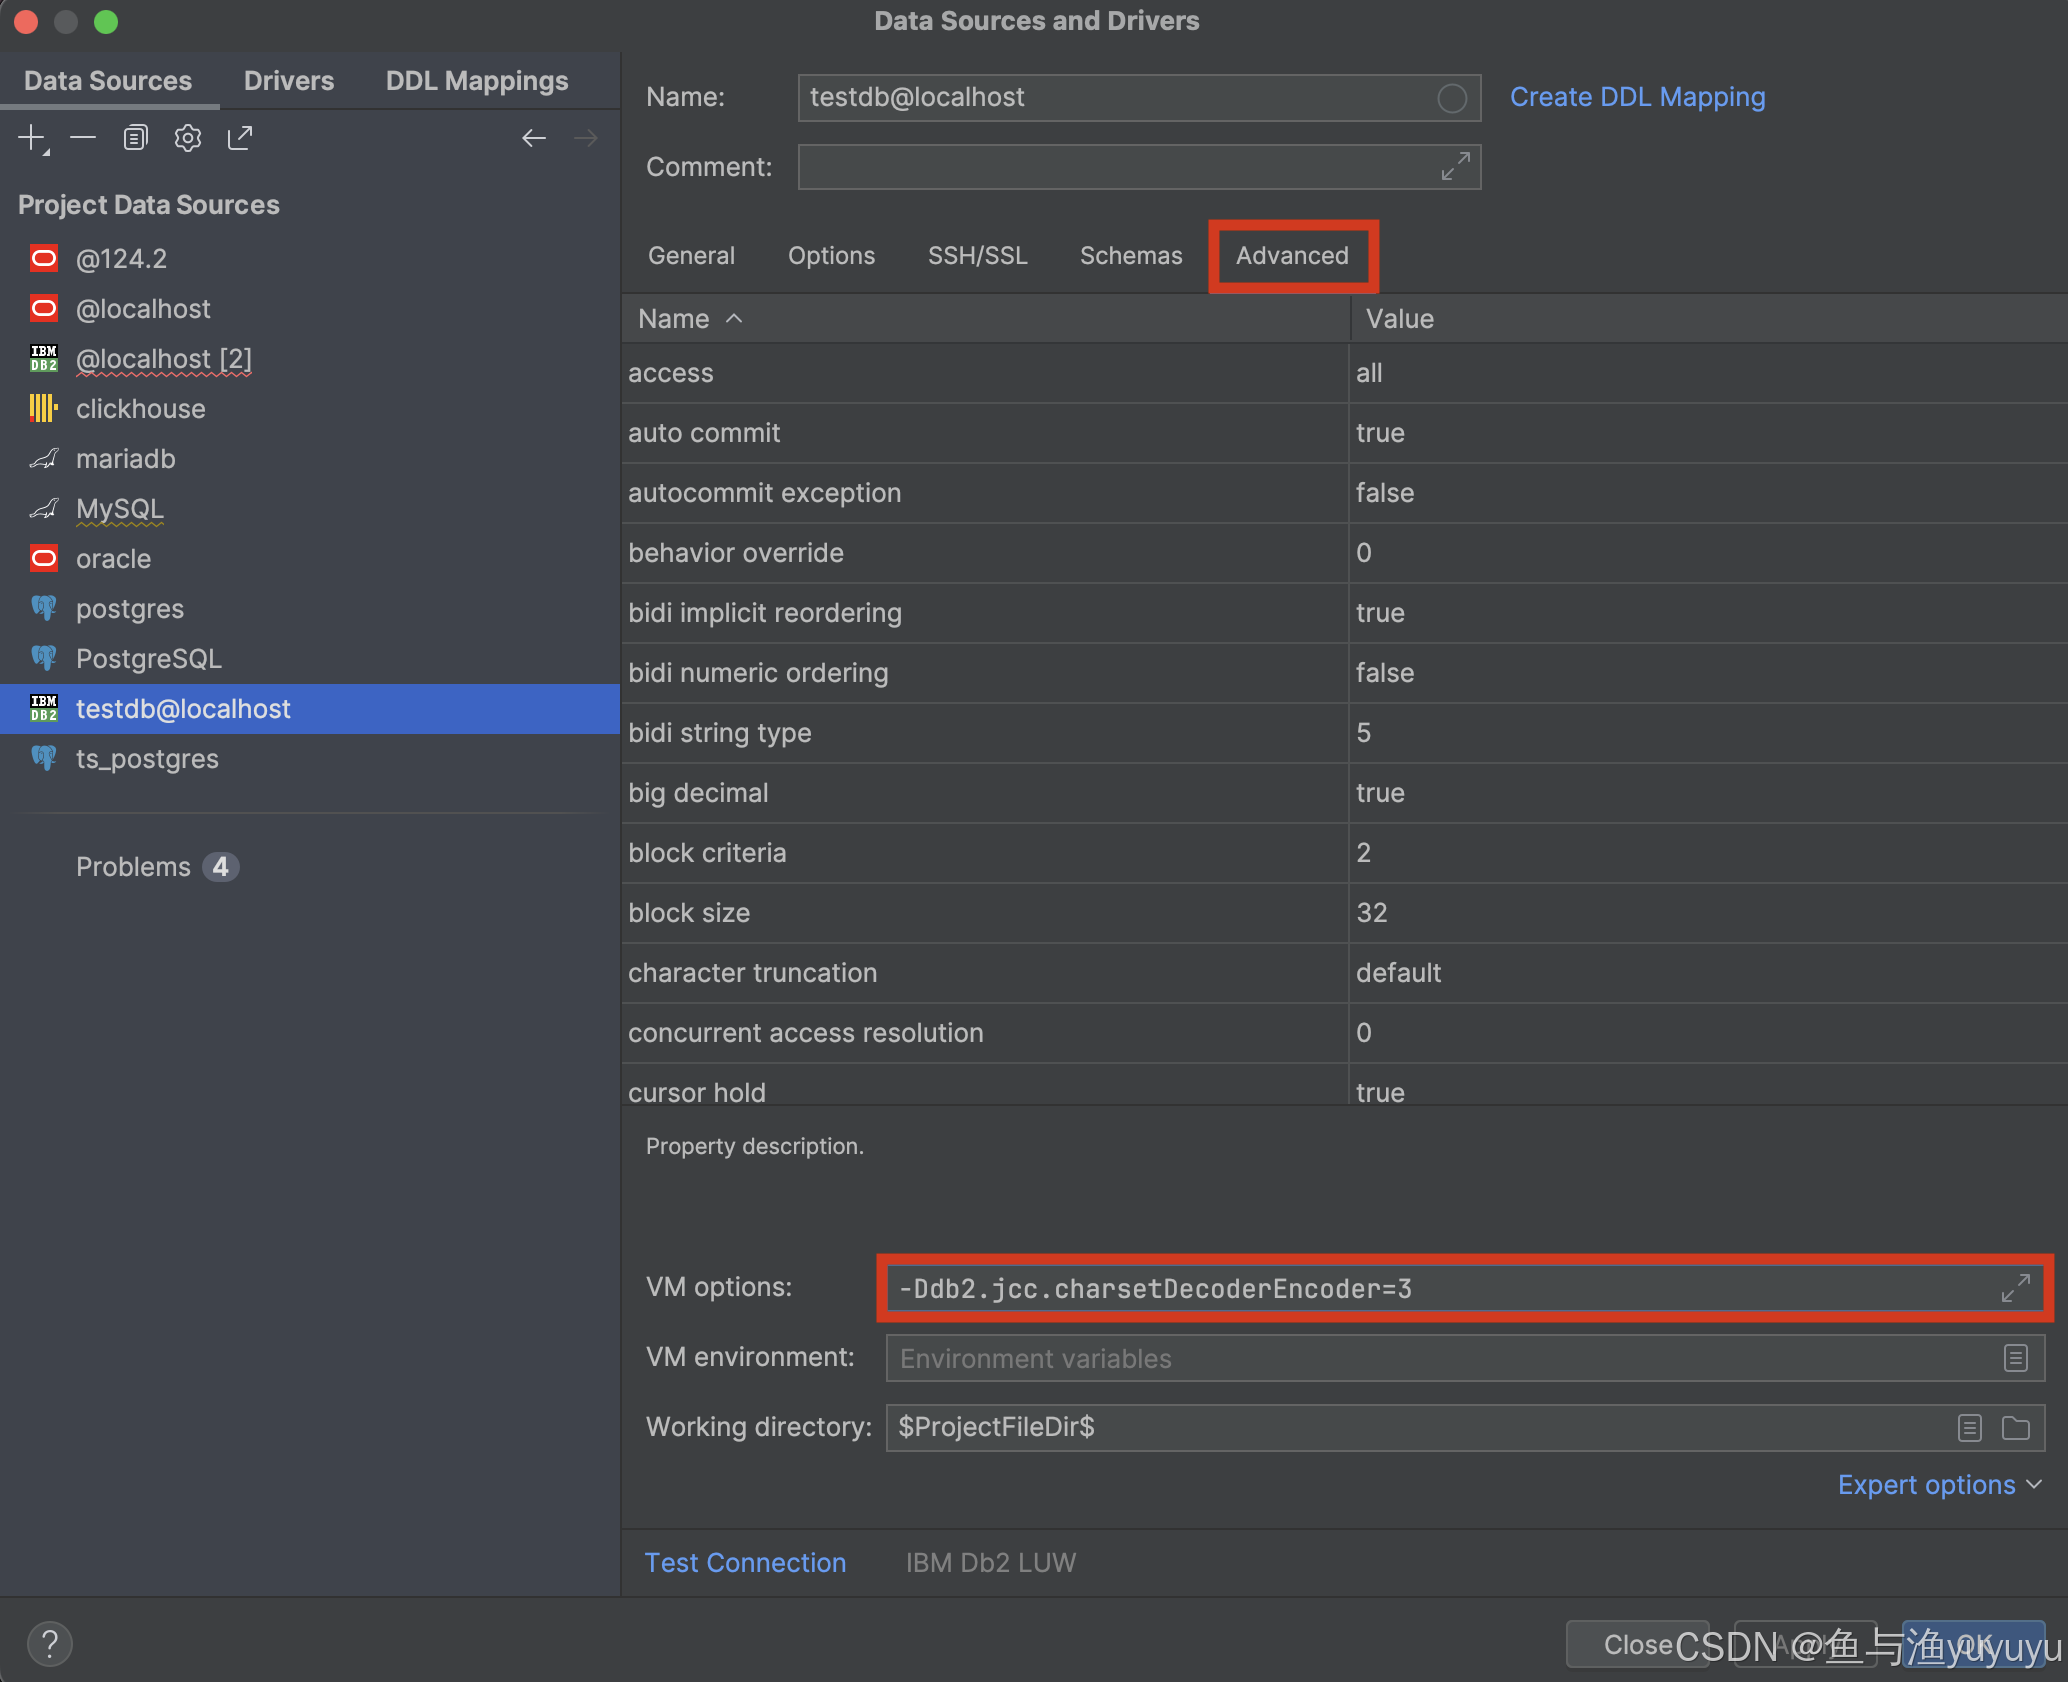Image resolution: width=2068 pixels, height=1682 pixels.
Task: Click the auto commit value cell
Action: (x=1700, y=433)
